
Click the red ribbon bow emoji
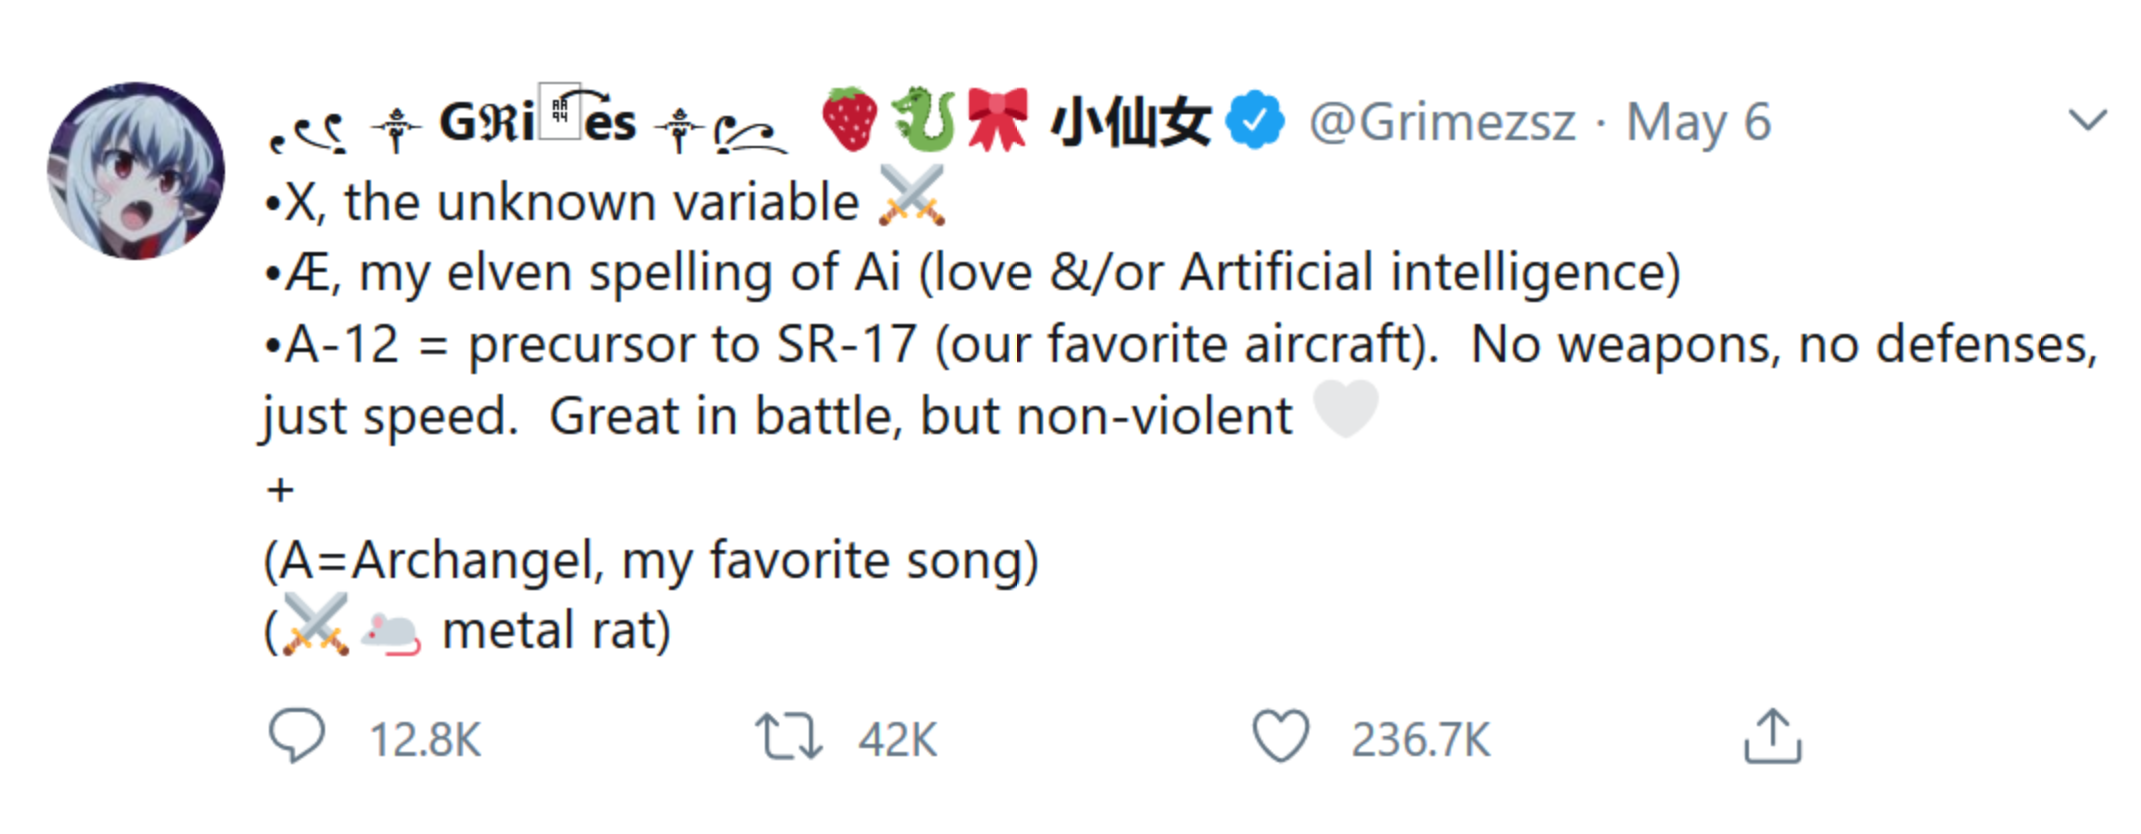click(997, 120)
